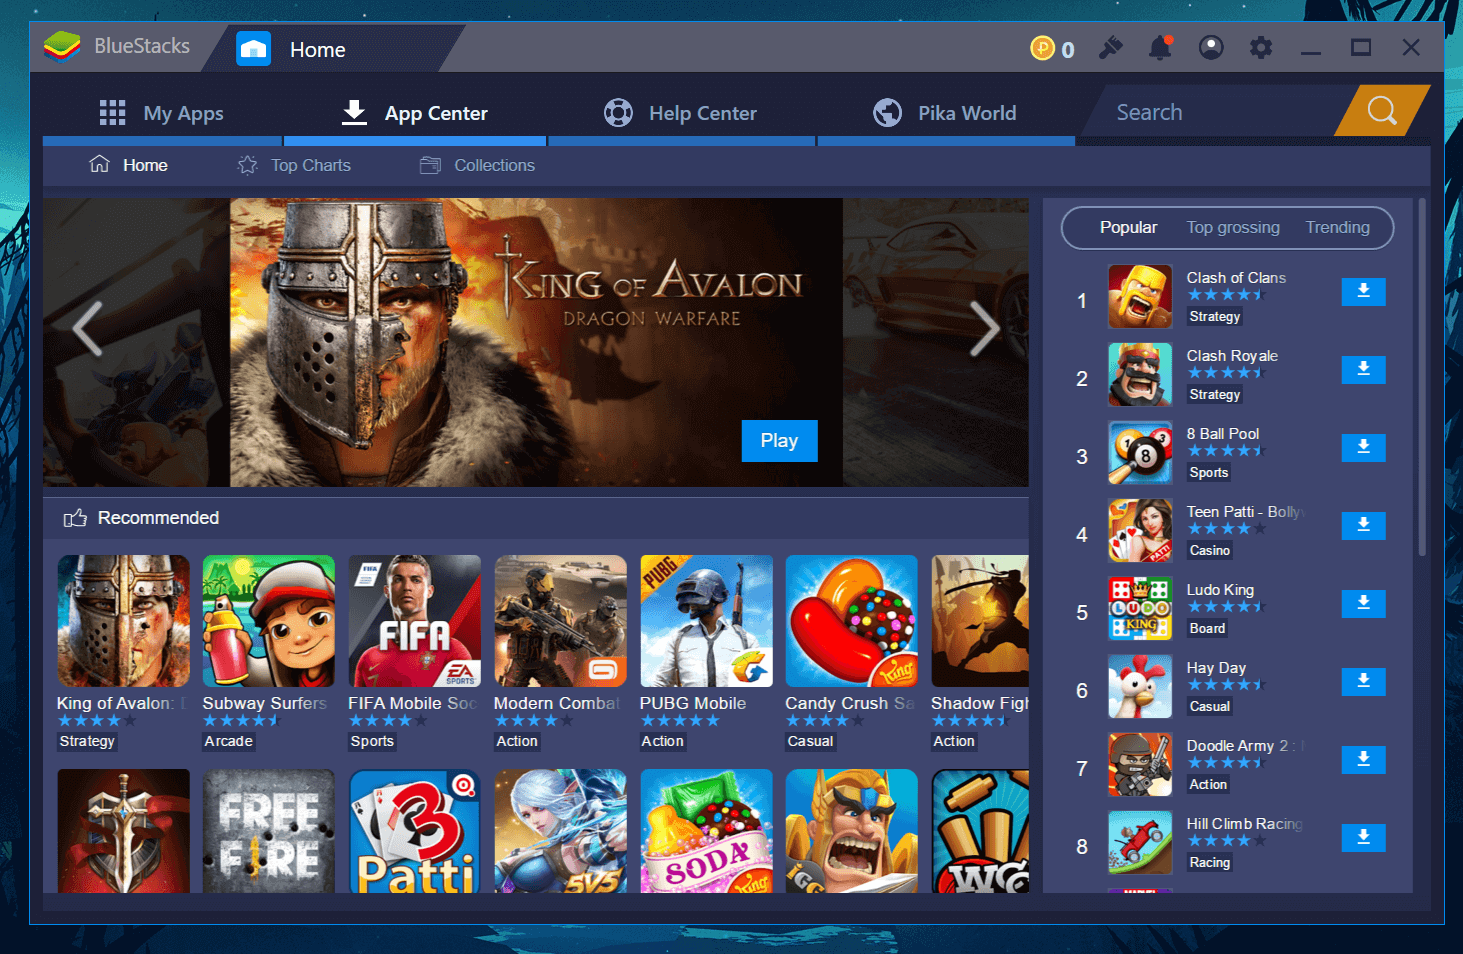1463x954 pixels.
Task: Open the settings gear icon
Action: (1261, 48)
